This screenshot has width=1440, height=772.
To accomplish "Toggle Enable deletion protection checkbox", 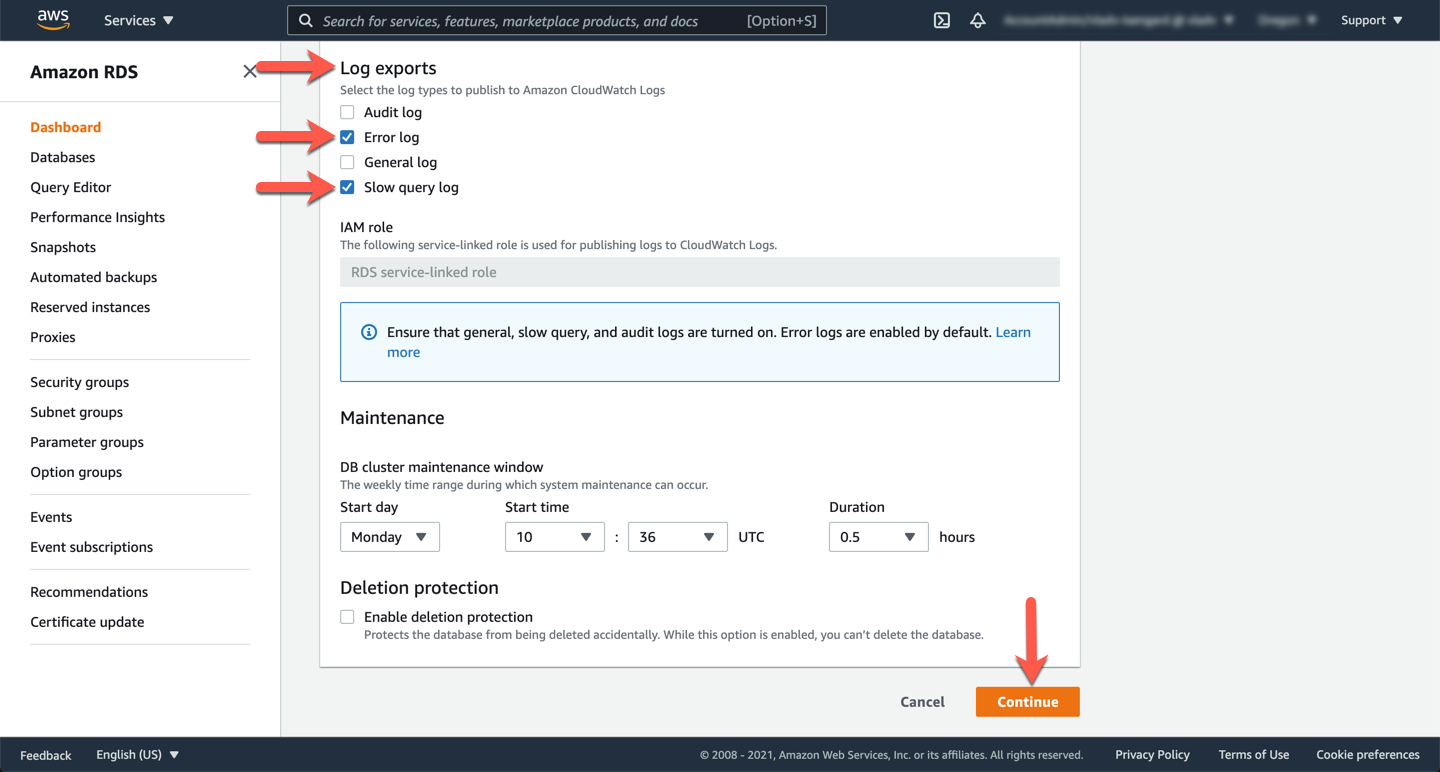I will pos(347,617).
